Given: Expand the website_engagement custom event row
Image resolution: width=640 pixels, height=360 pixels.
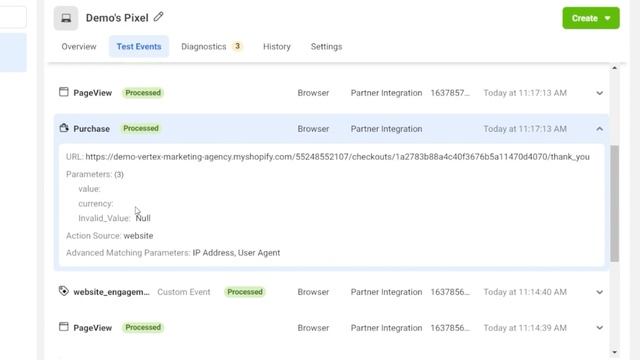Looking at the screenshot, I should pyautogui.click(x=599, y=292).
